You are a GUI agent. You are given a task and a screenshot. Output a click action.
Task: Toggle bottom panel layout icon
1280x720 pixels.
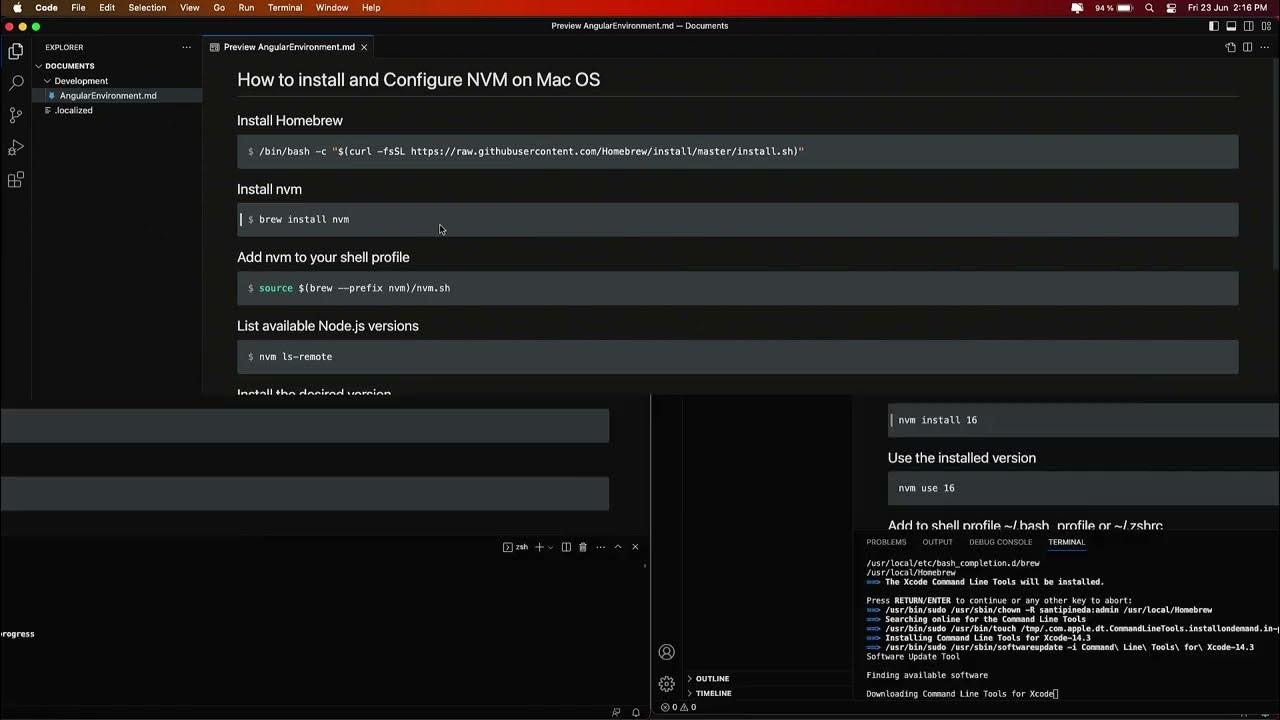tap(1231, 26)
